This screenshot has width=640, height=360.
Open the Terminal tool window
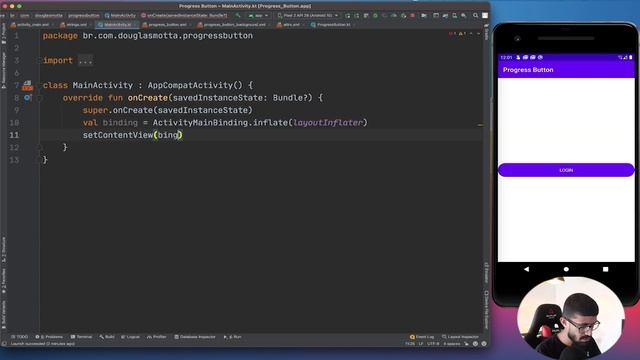click(81, 337)
